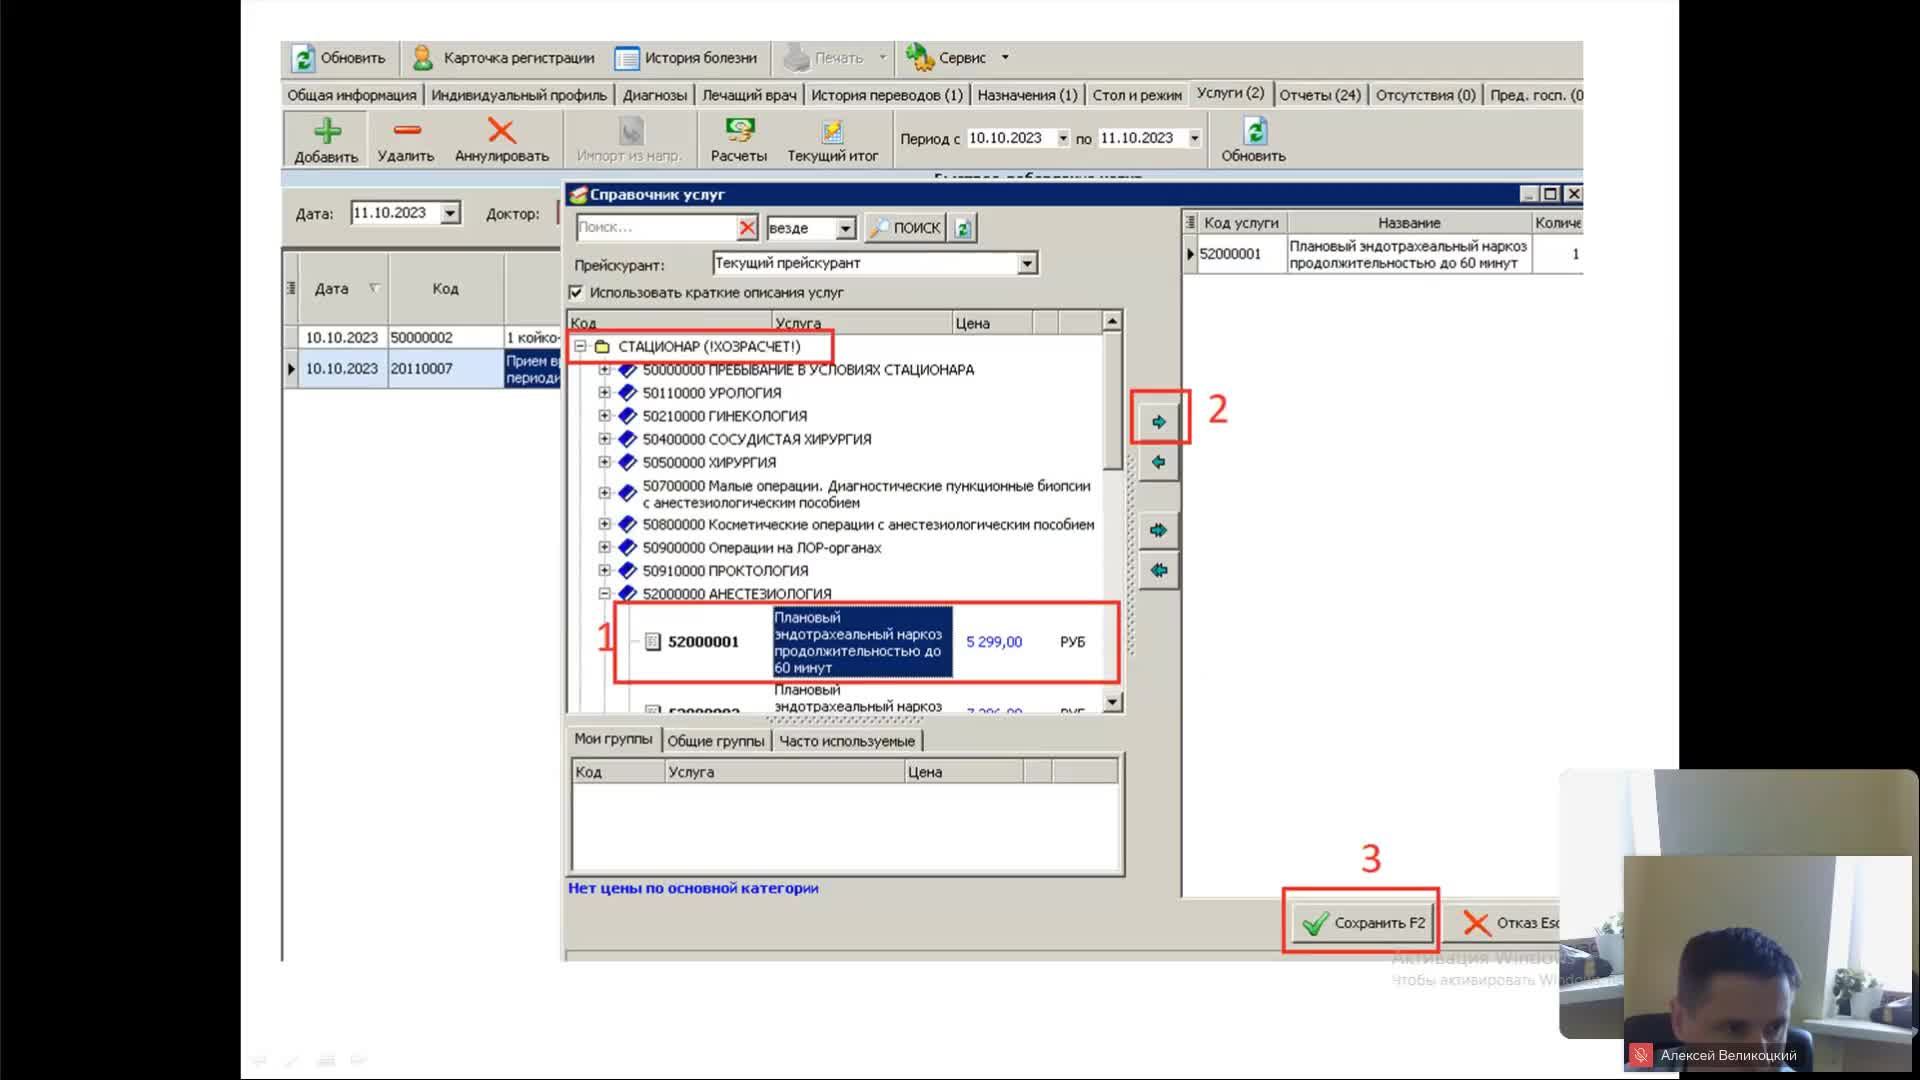The width and height of the screenshot is (1920, 1080).
Task: Open the Прейскурант dropdown list
Action: pyautogui.click(x=1027, y=263)
